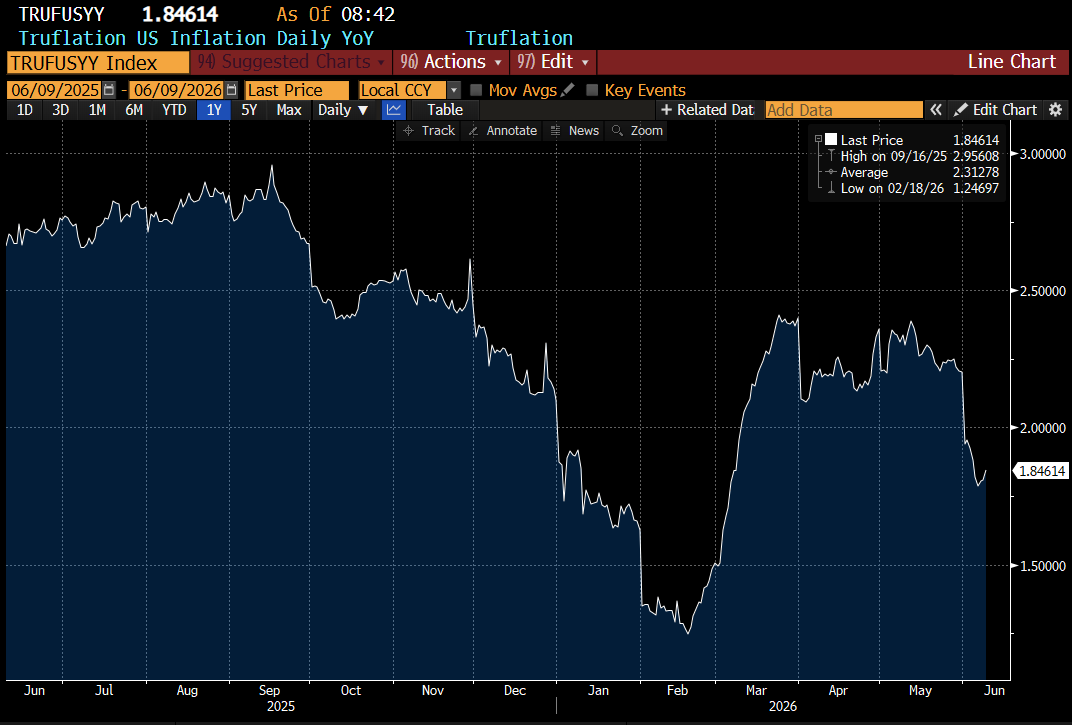
Task: Click the Line Chart title label
Action: tap(1011, 62)
